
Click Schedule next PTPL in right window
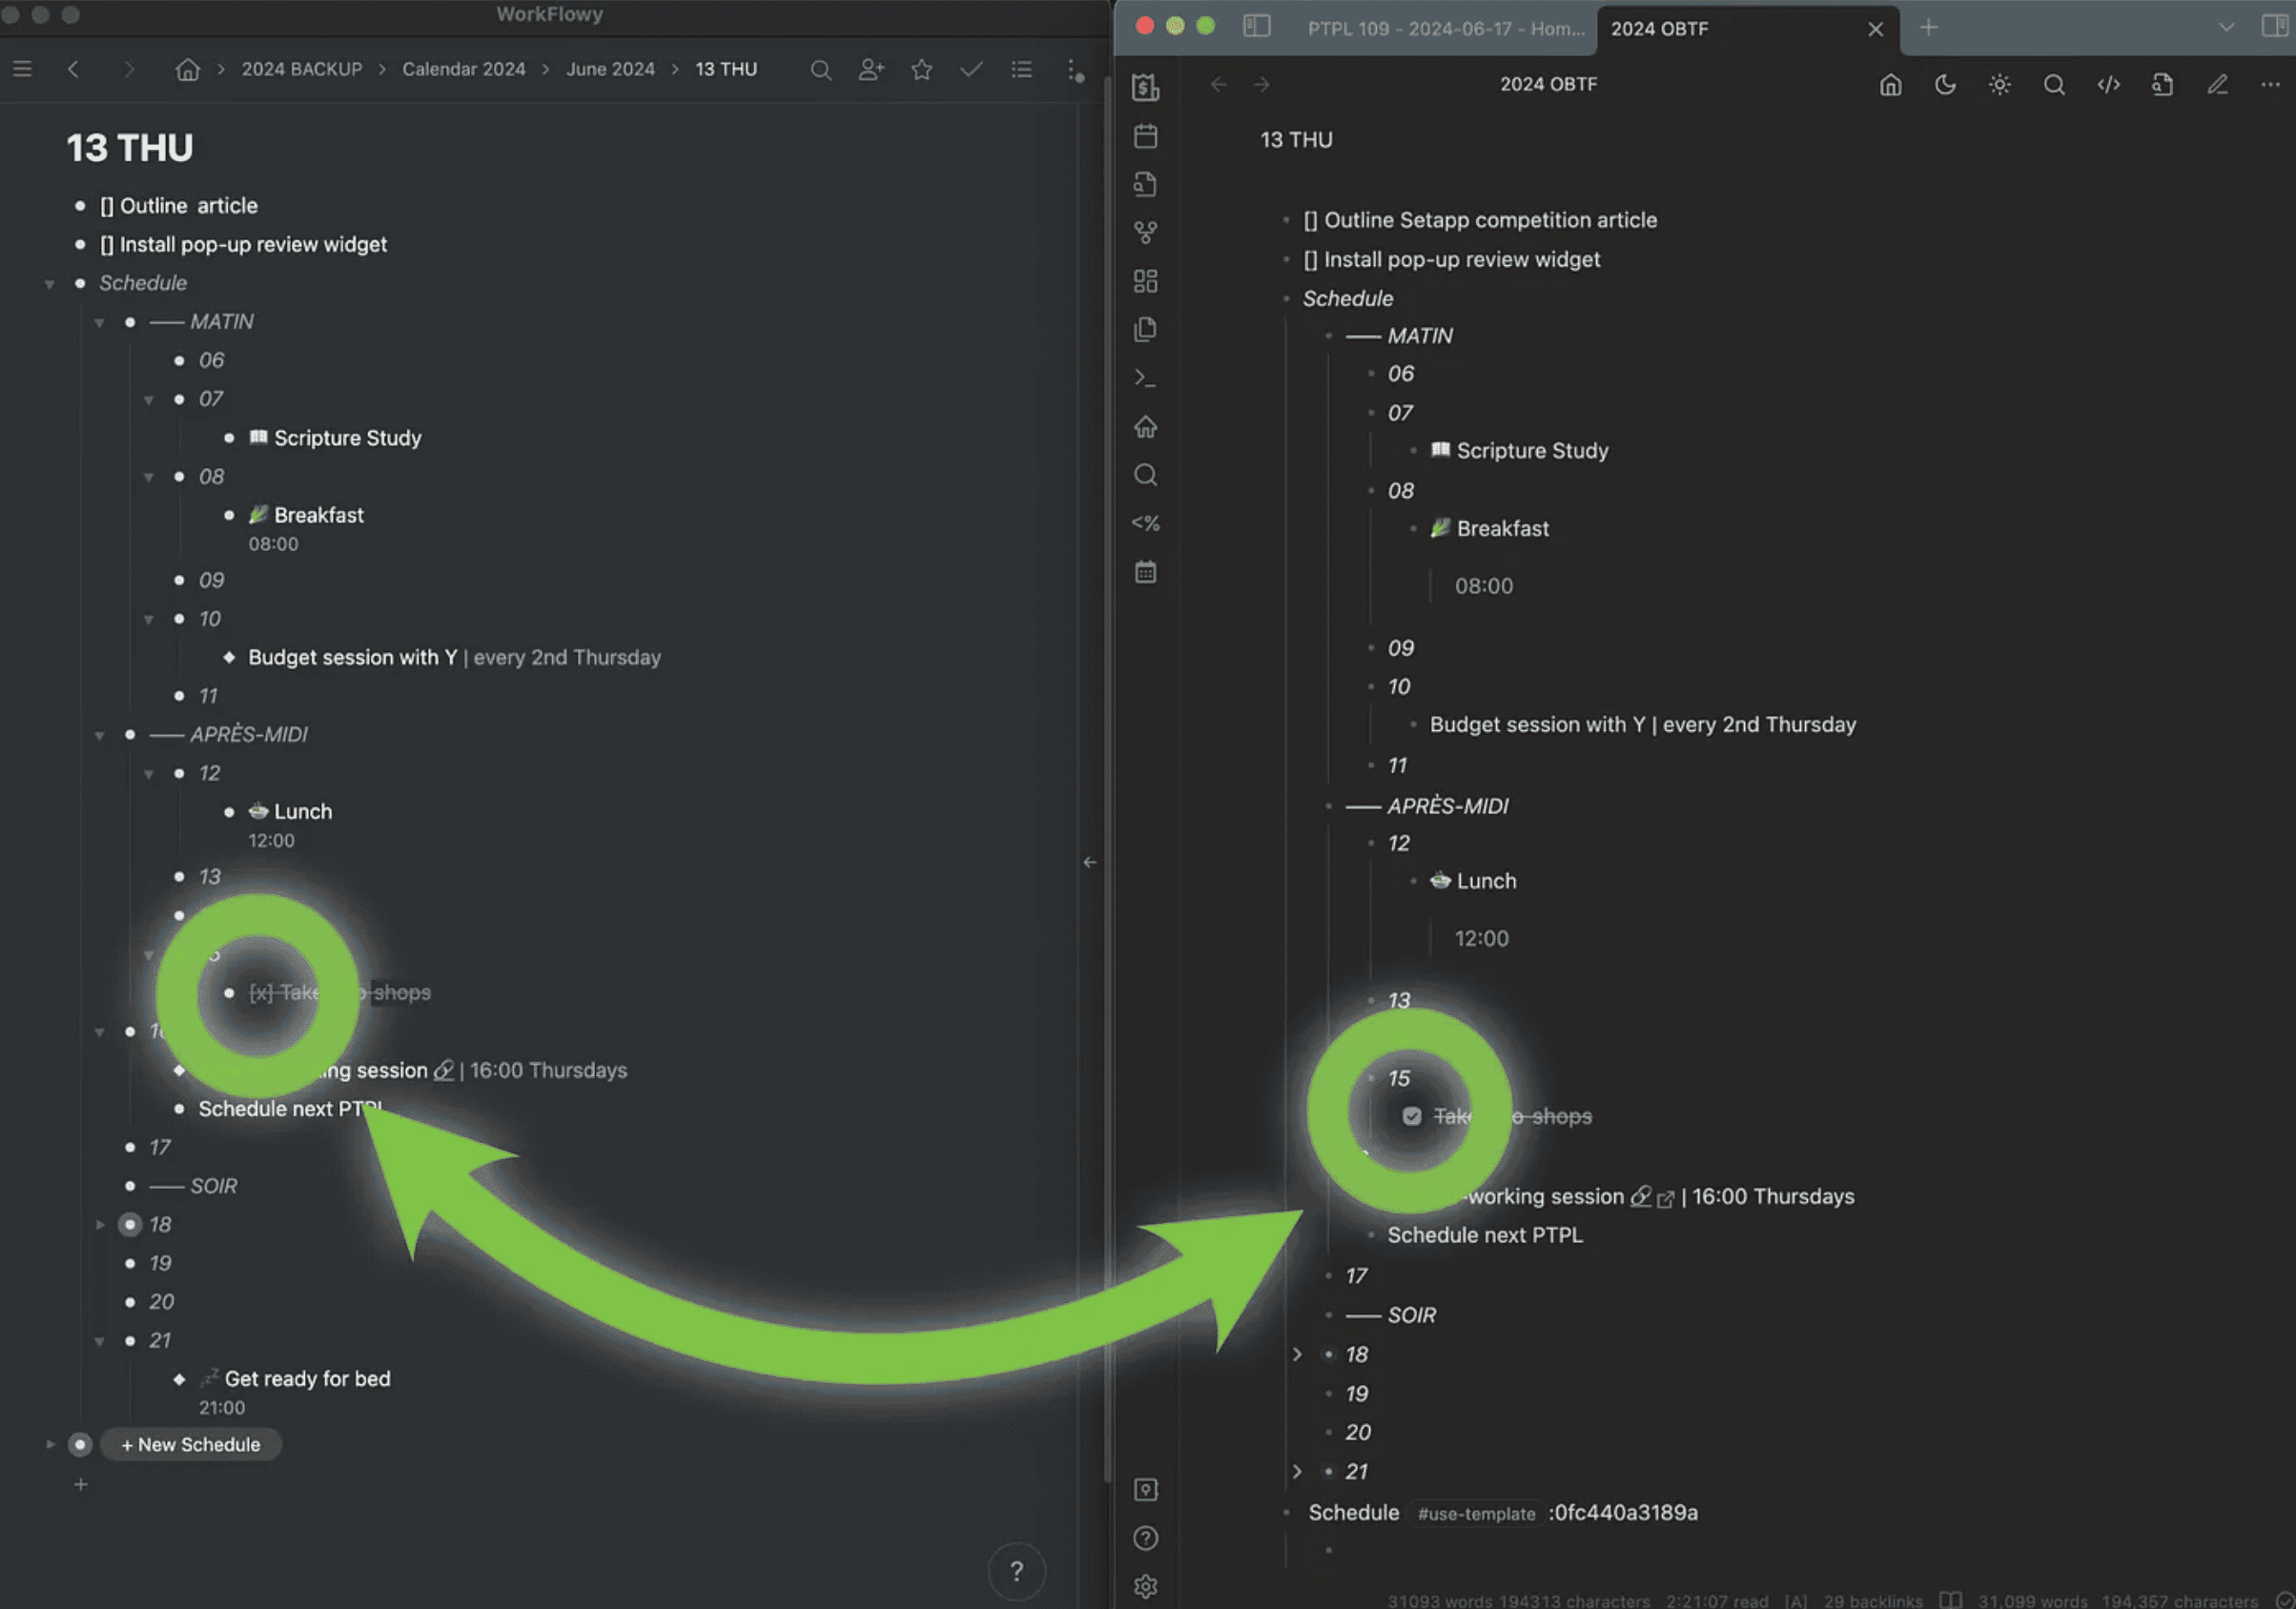[1484, 1235]
